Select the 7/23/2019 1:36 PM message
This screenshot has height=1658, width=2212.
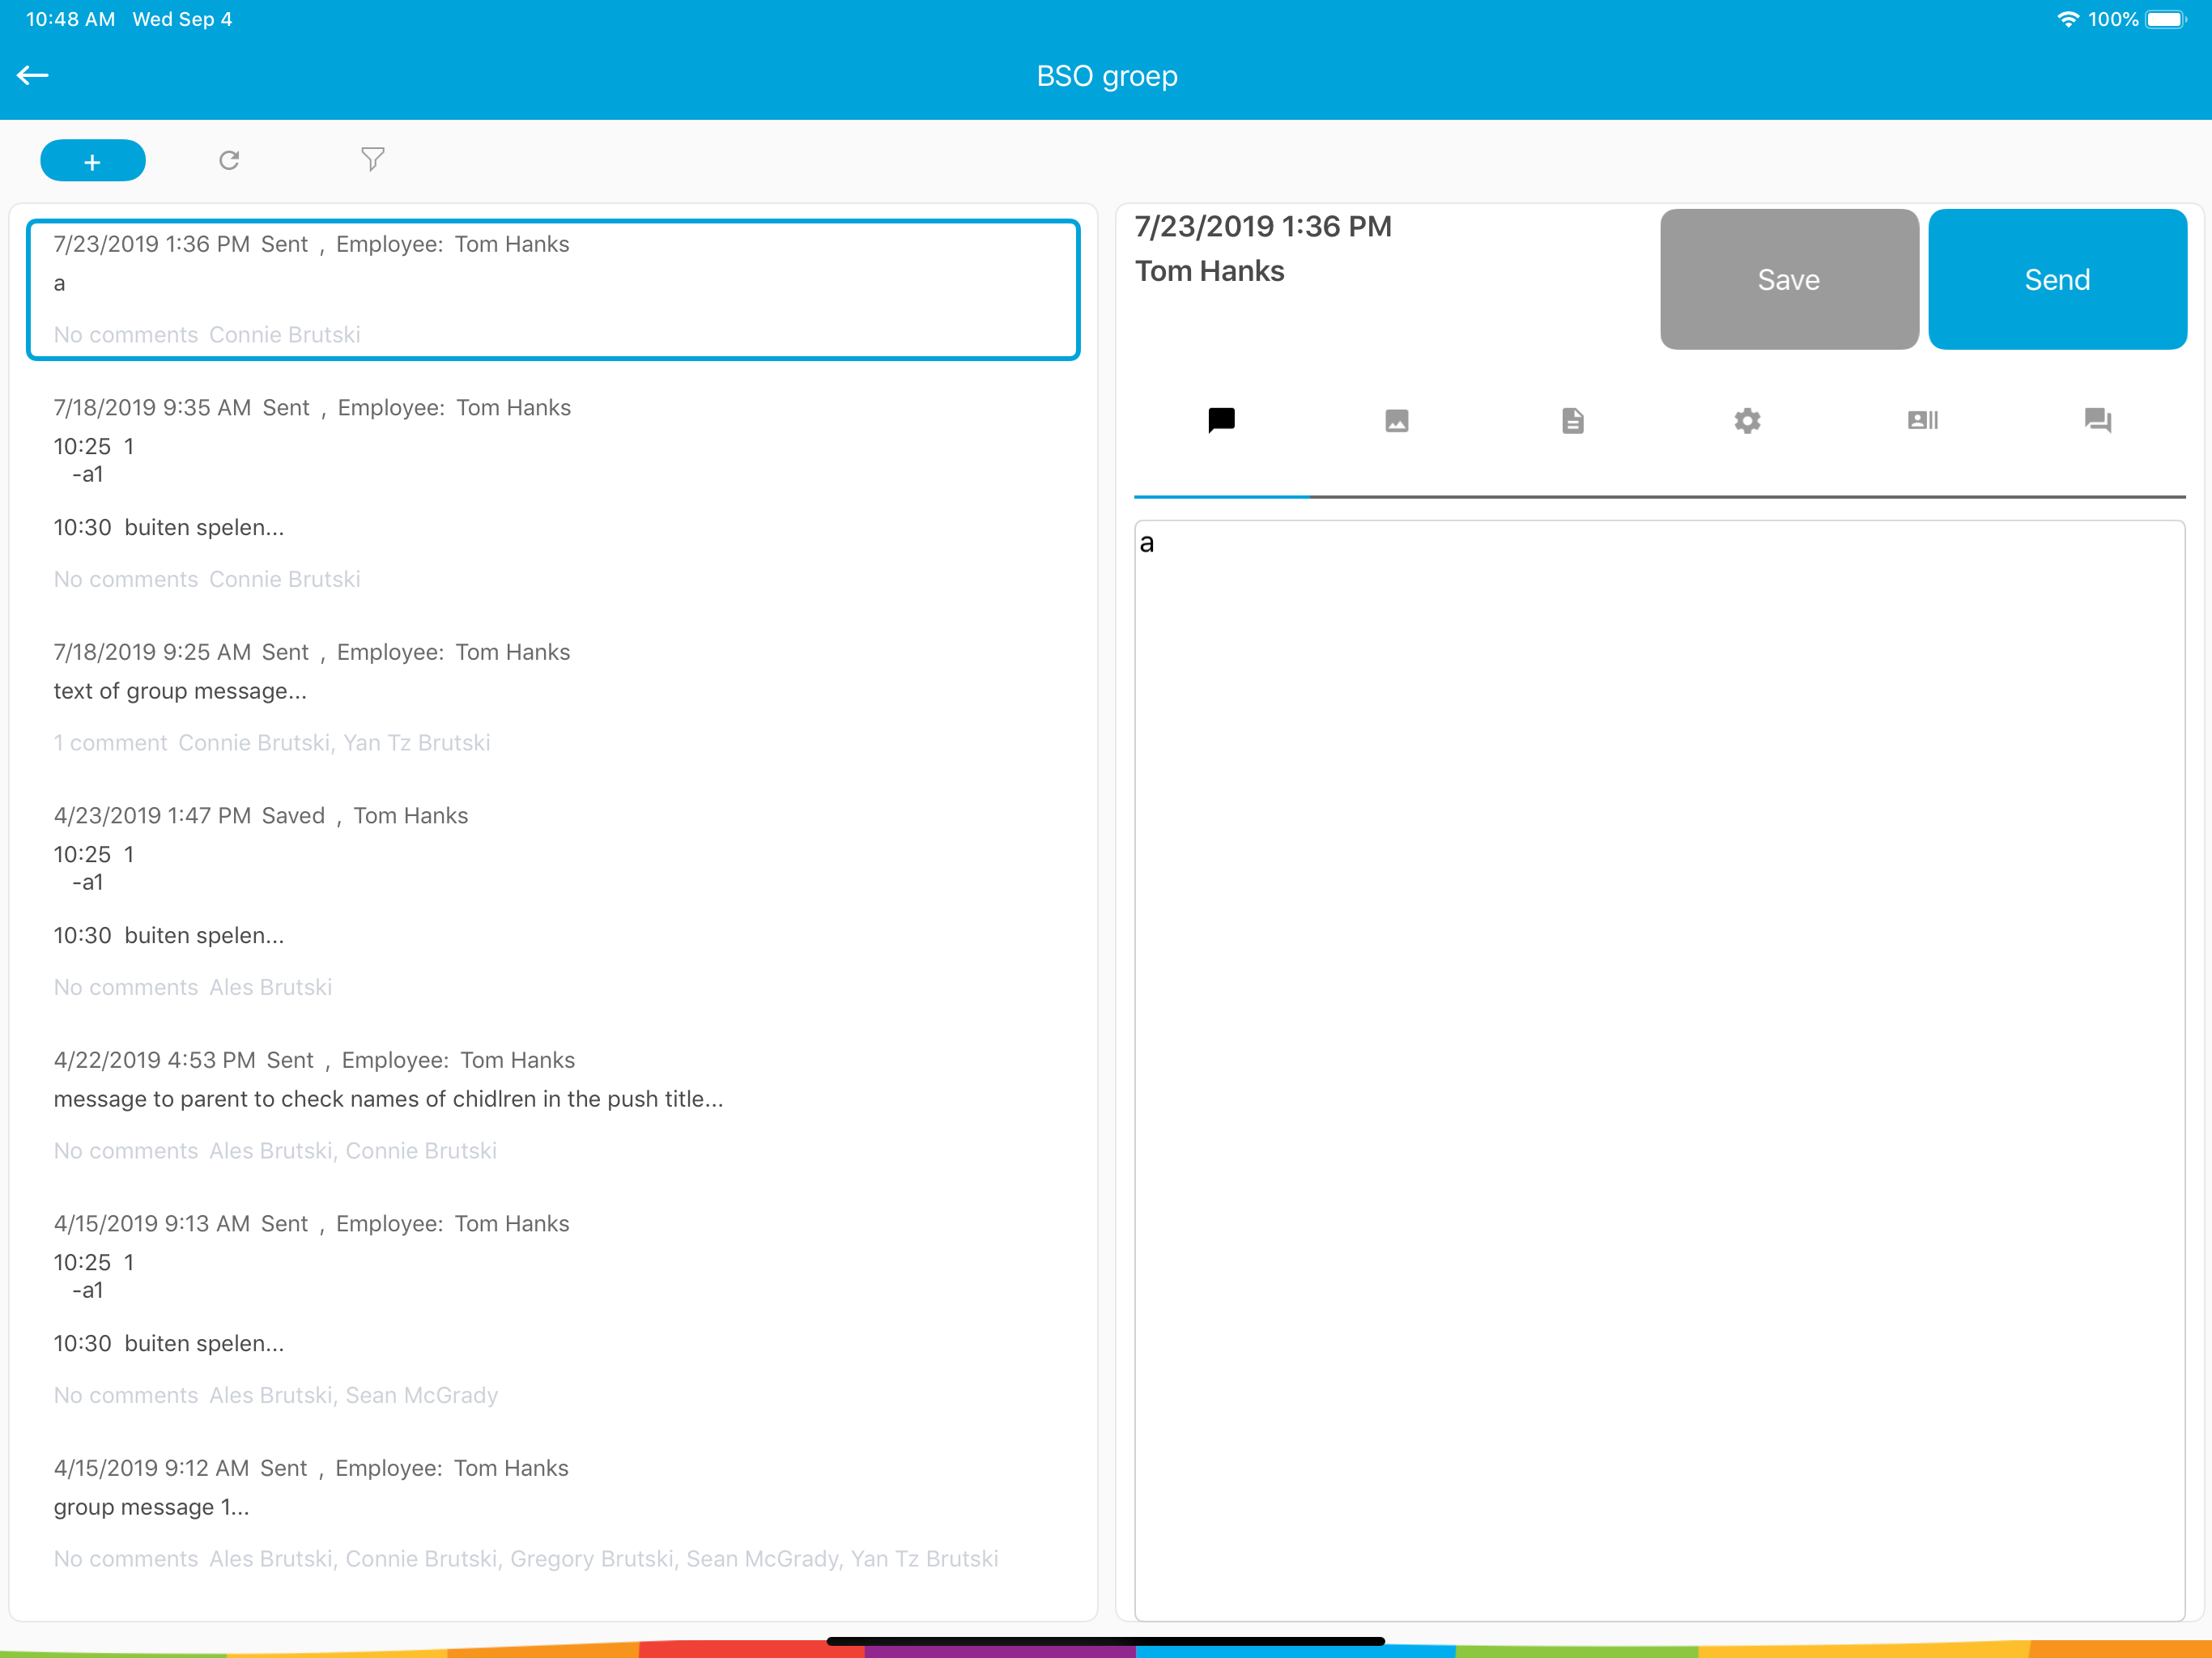point(553,289)
